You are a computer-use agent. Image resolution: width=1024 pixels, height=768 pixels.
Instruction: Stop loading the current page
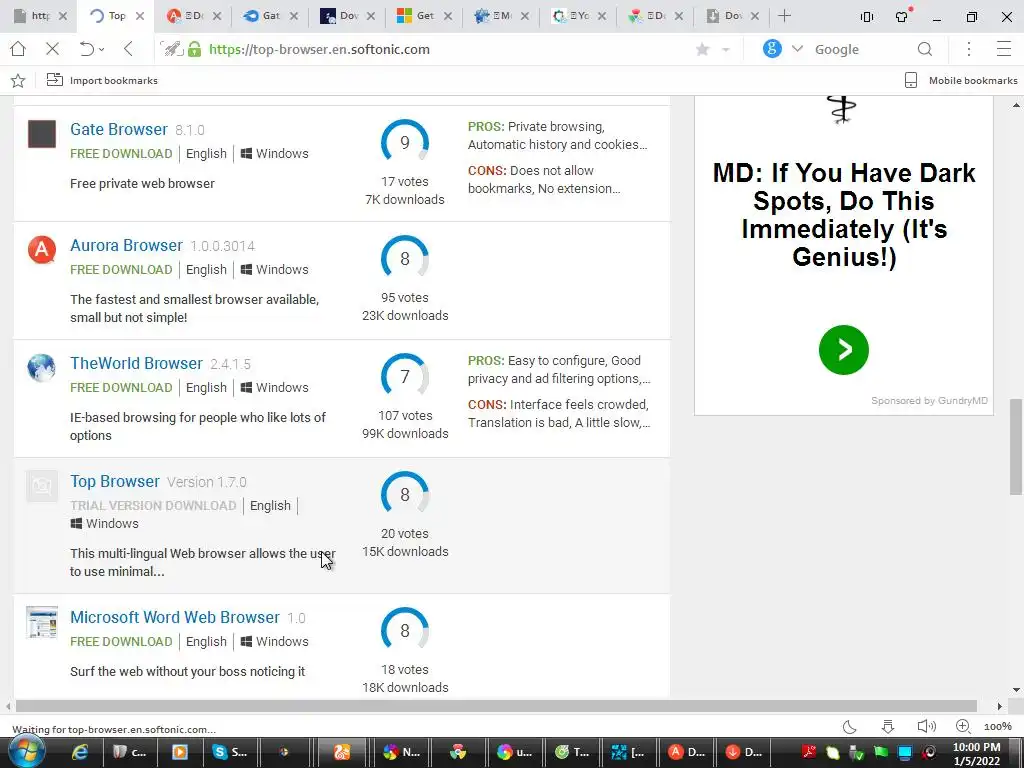coord(53,49)
